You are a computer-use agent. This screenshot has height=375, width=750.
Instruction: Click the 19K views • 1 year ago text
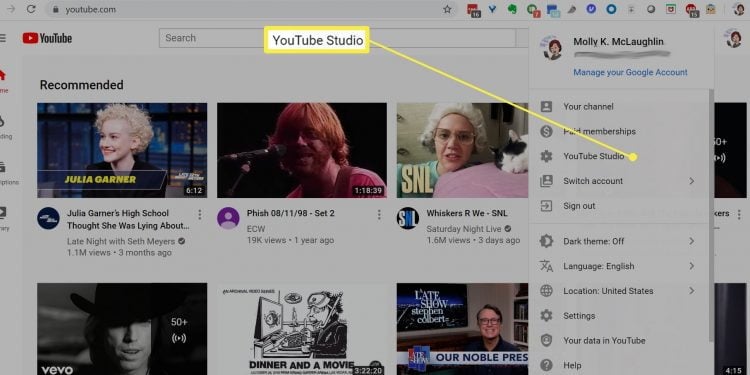(290, 241)
